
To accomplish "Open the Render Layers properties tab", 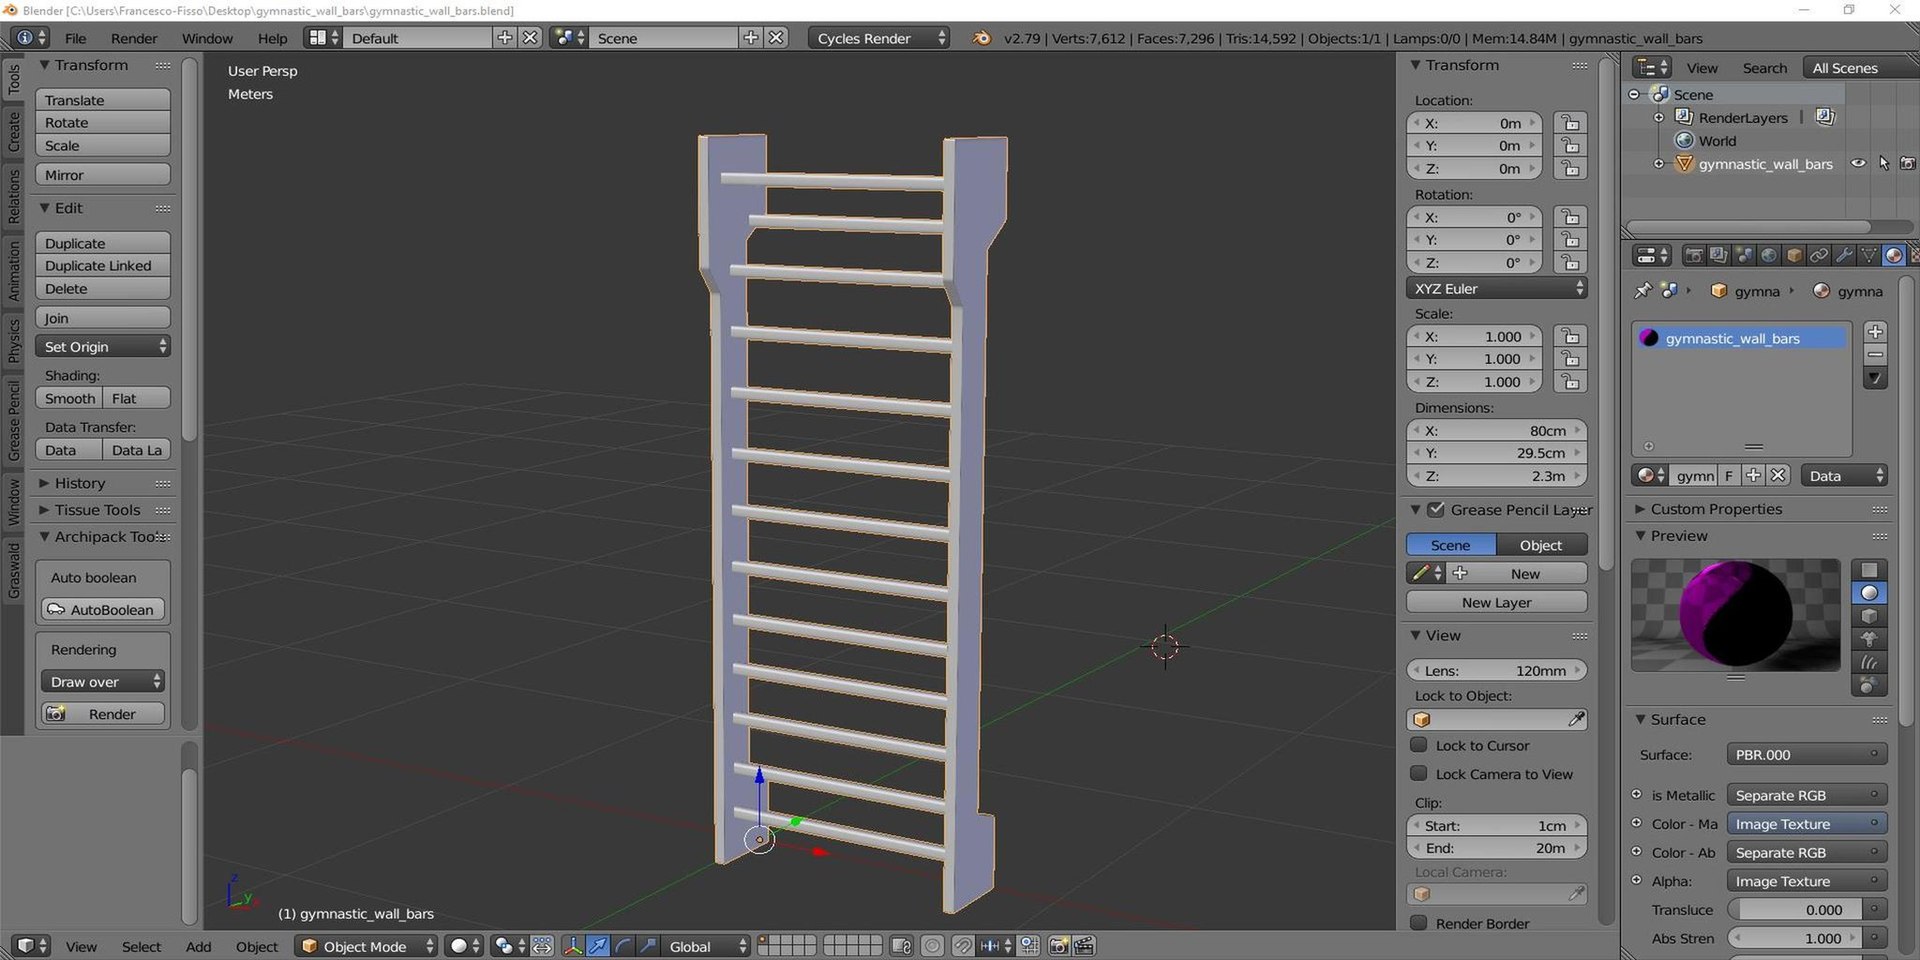I will 1718,256.
